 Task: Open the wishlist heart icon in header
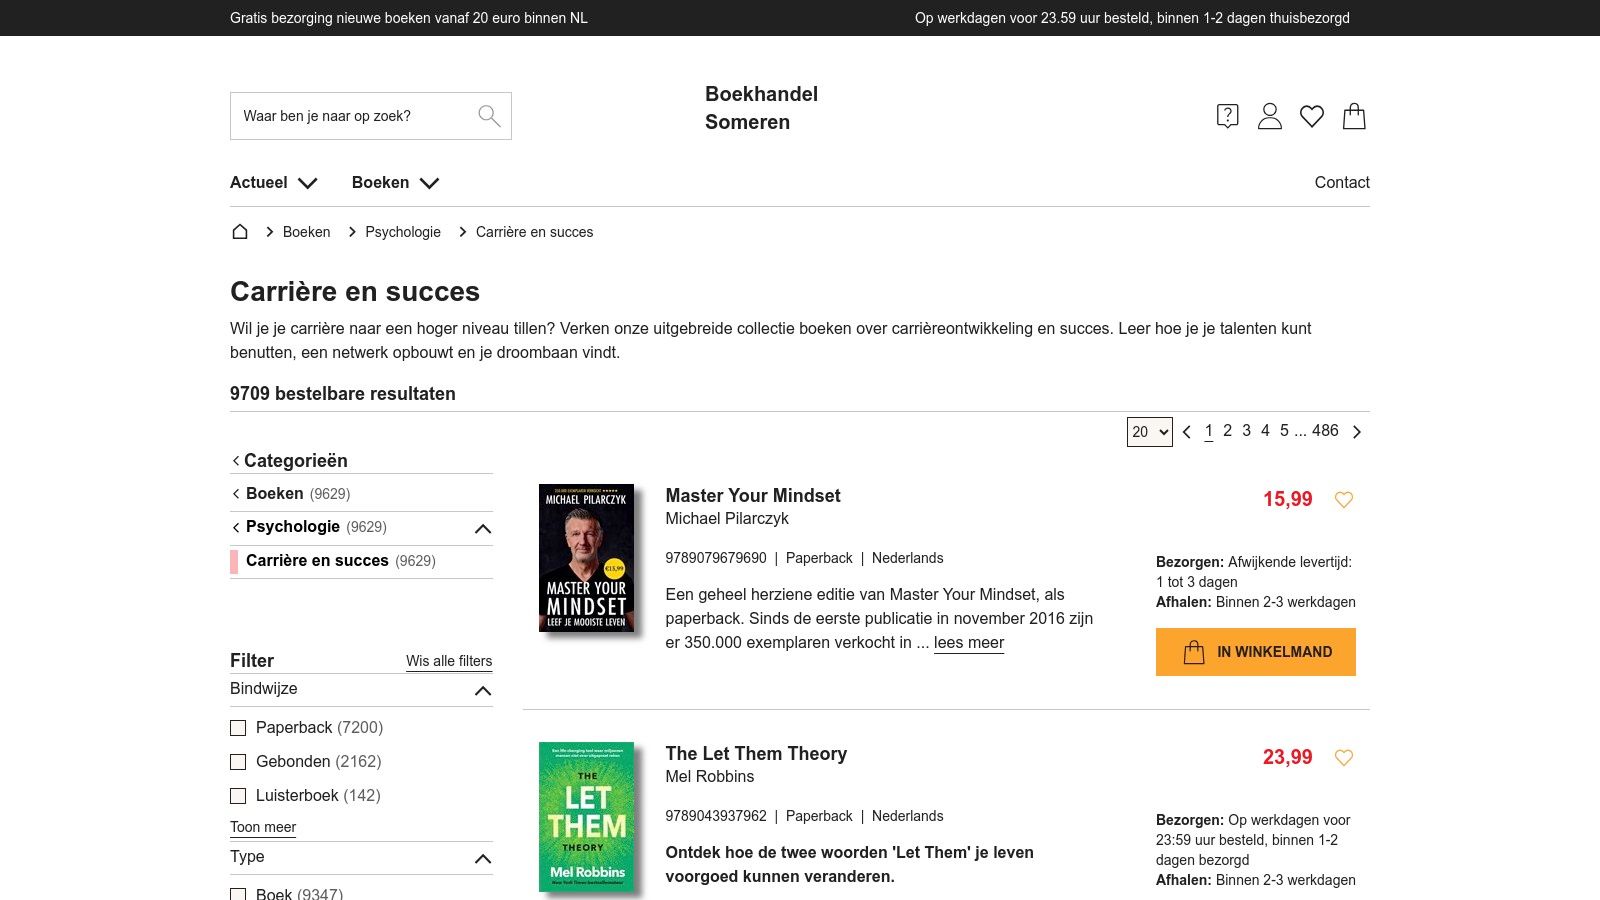point(1311,116)
